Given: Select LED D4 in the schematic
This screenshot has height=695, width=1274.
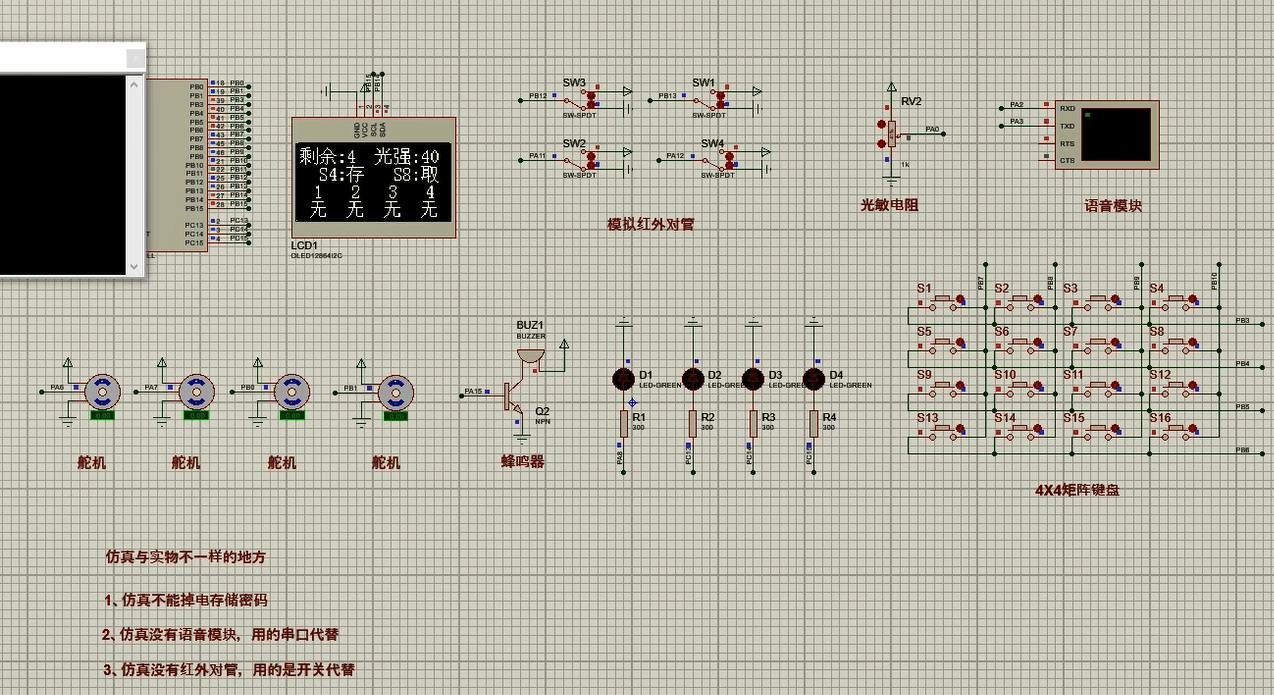Looking at the screenshot, I should click(814, 378).
